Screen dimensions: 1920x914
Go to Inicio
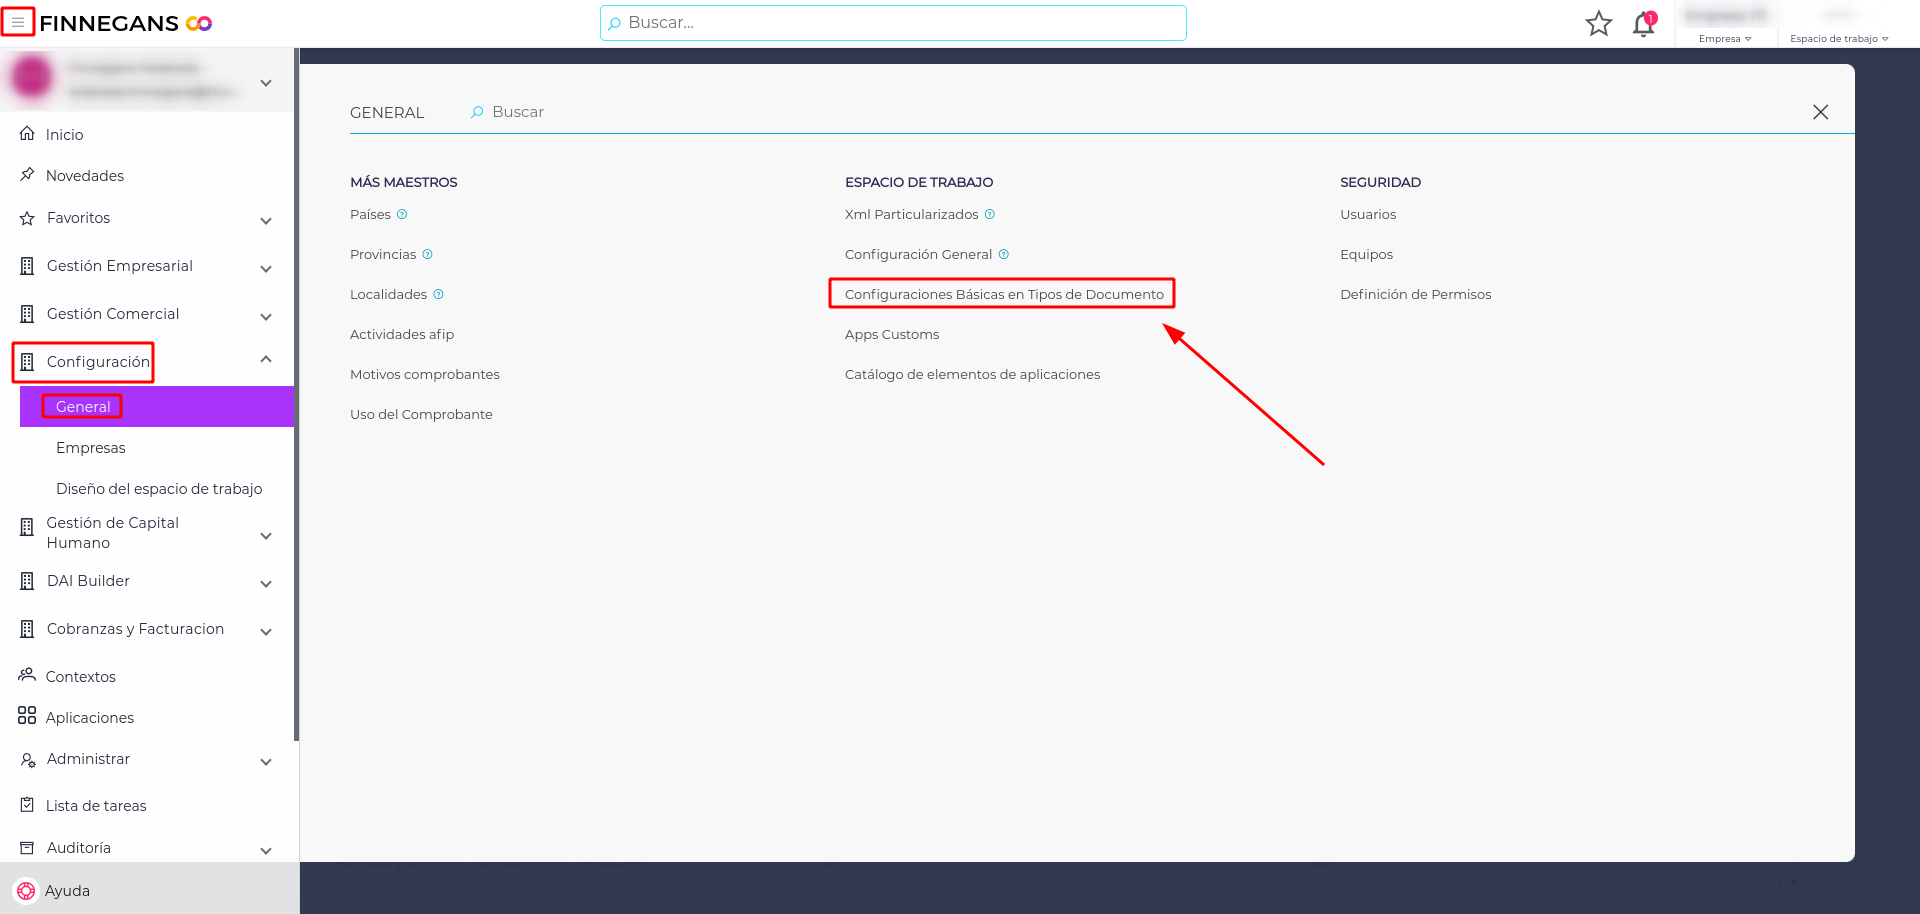[64, 134]
